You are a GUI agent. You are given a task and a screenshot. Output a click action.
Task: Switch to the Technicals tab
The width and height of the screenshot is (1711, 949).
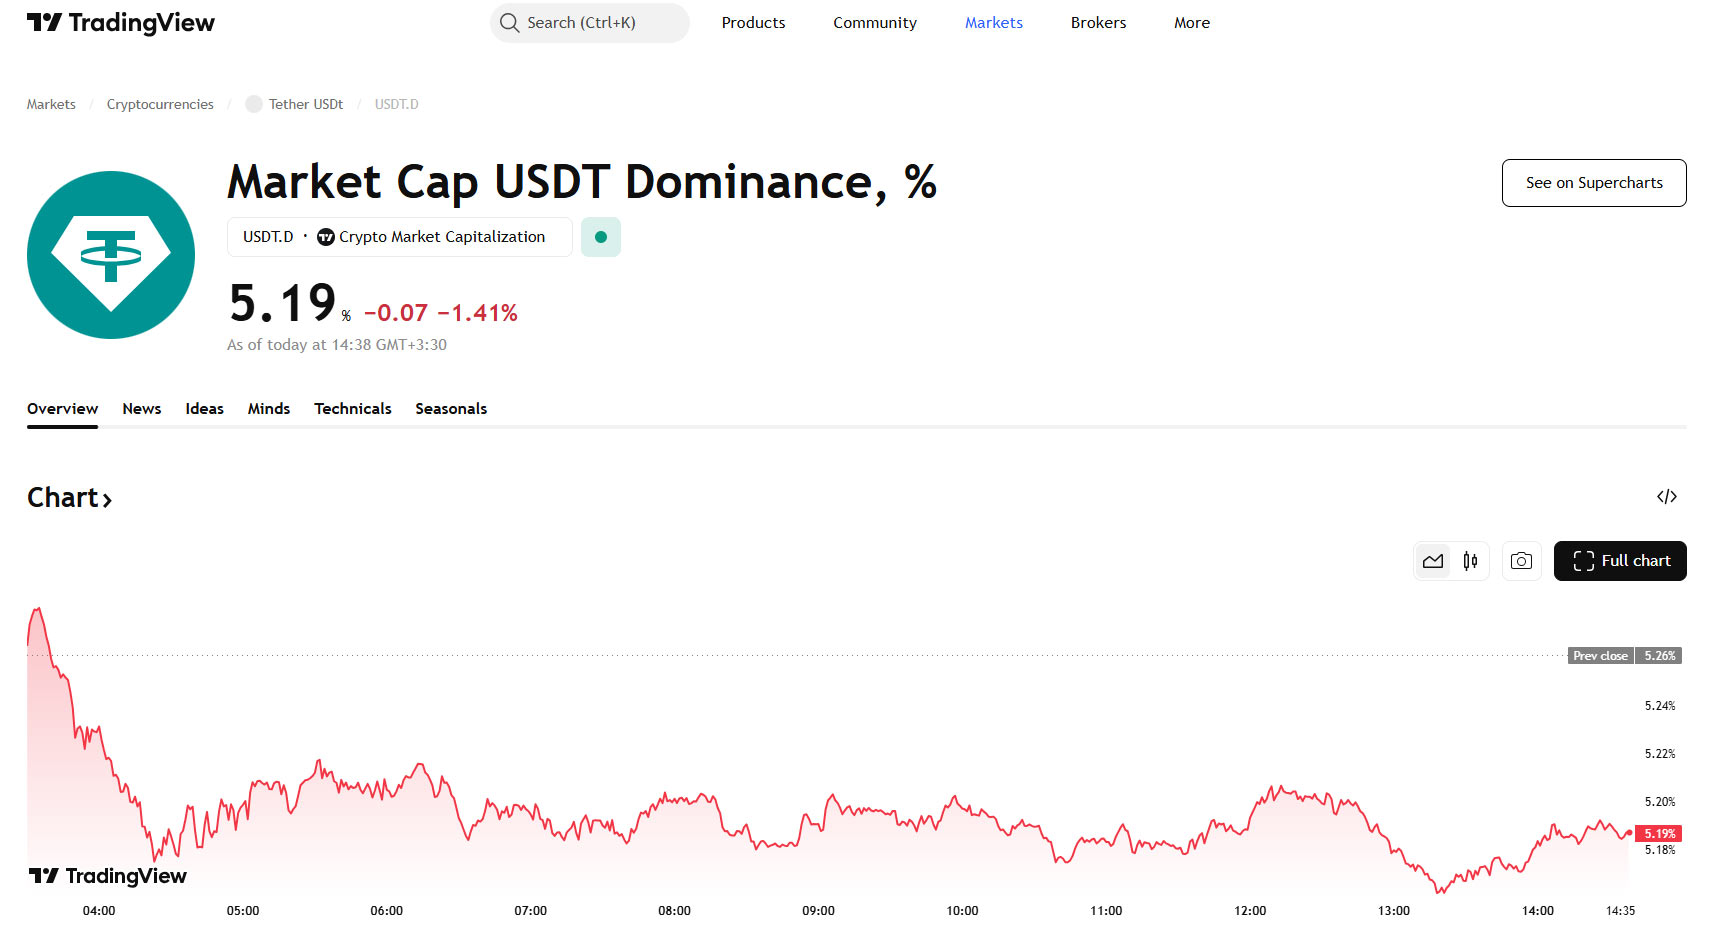point(352,409)
